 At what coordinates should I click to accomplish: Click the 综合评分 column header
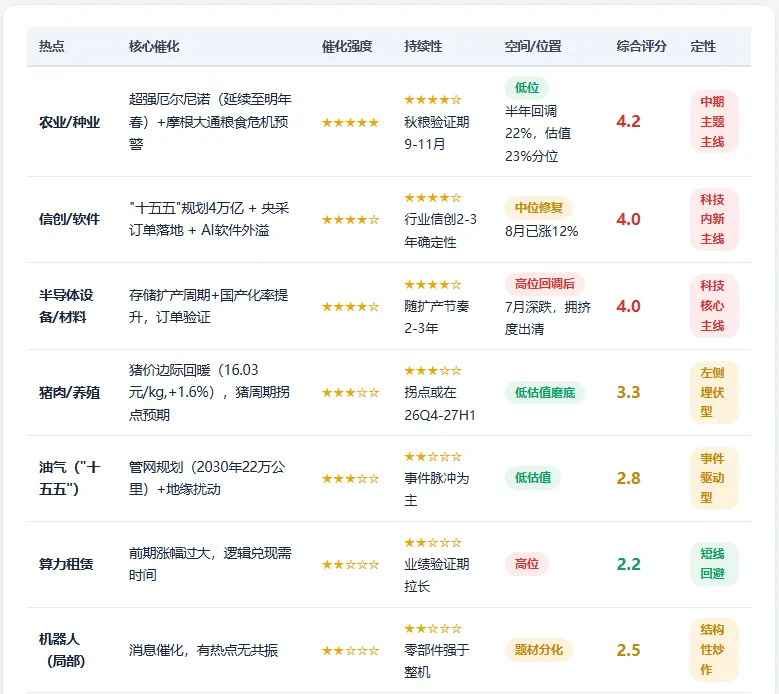pos(641,47)
